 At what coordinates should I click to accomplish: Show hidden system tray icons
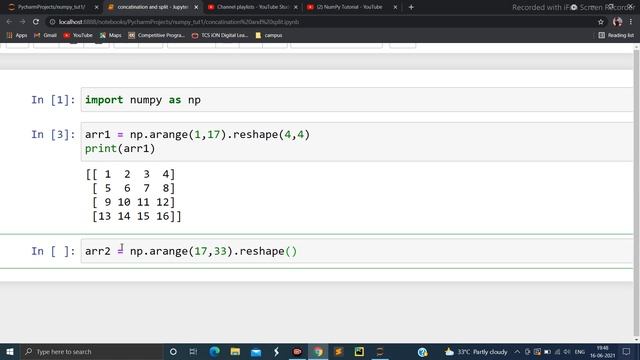[x=517, y=351]
